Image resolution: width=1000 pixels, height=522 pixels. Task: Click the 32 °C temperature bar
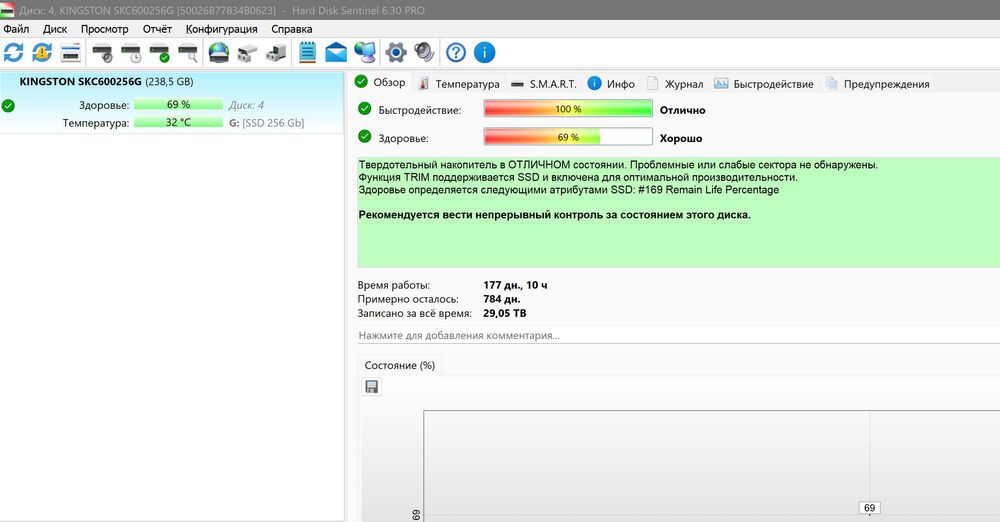[x=178, y=122]
